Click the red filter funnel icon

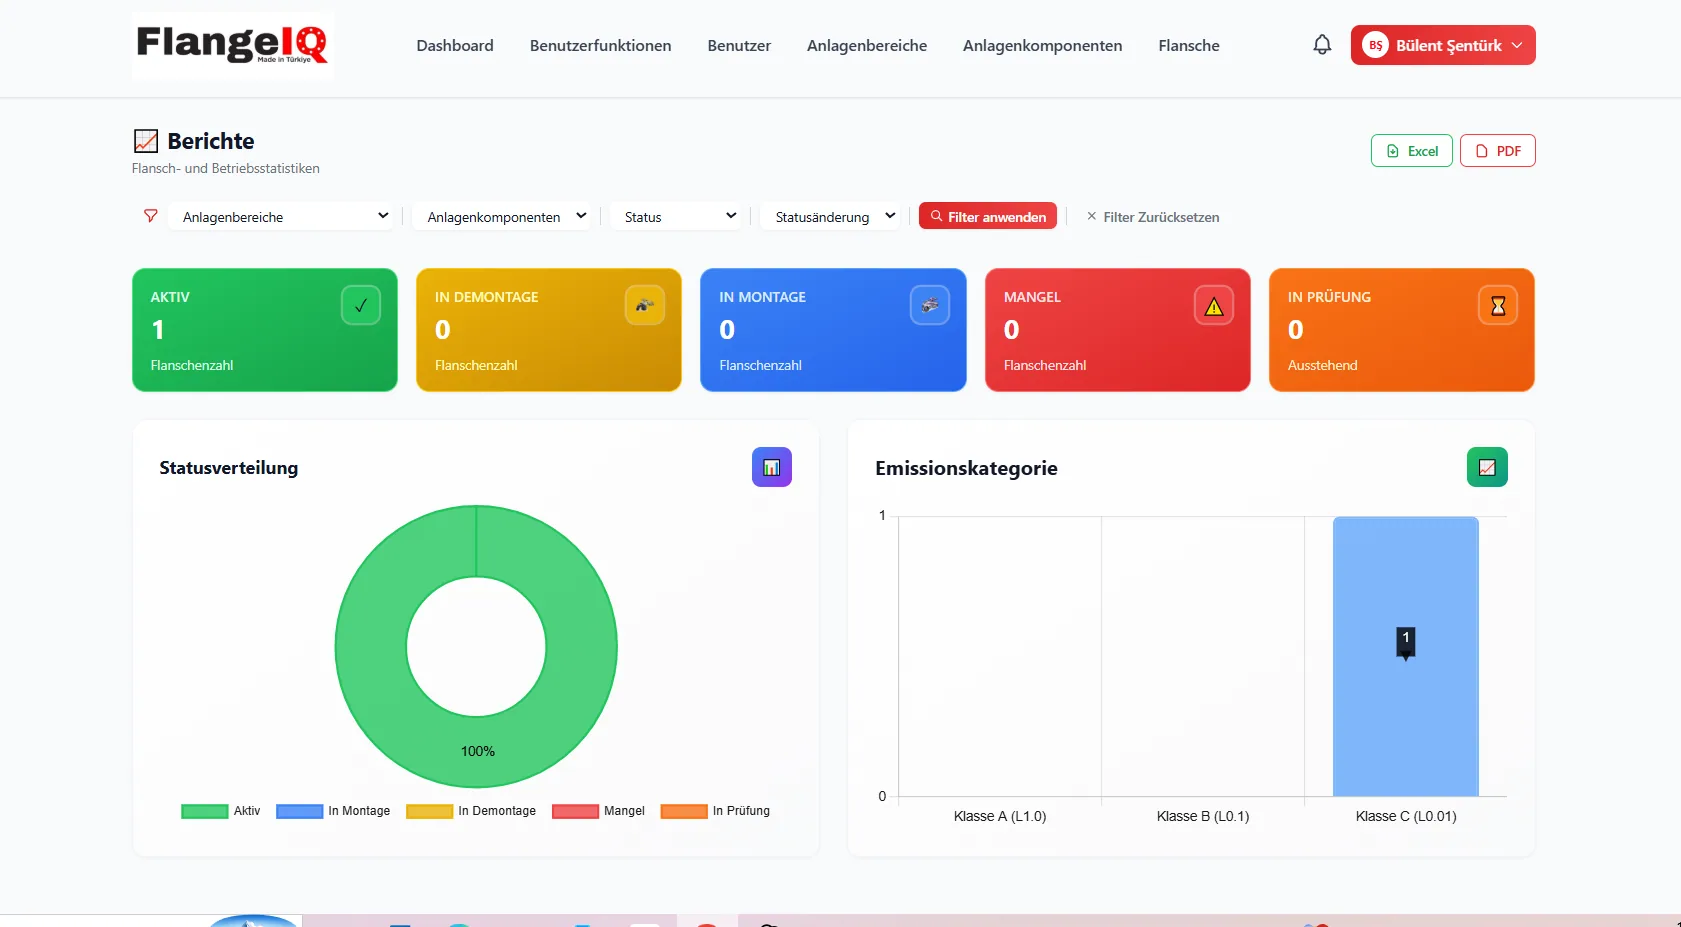tap(151, 216)
